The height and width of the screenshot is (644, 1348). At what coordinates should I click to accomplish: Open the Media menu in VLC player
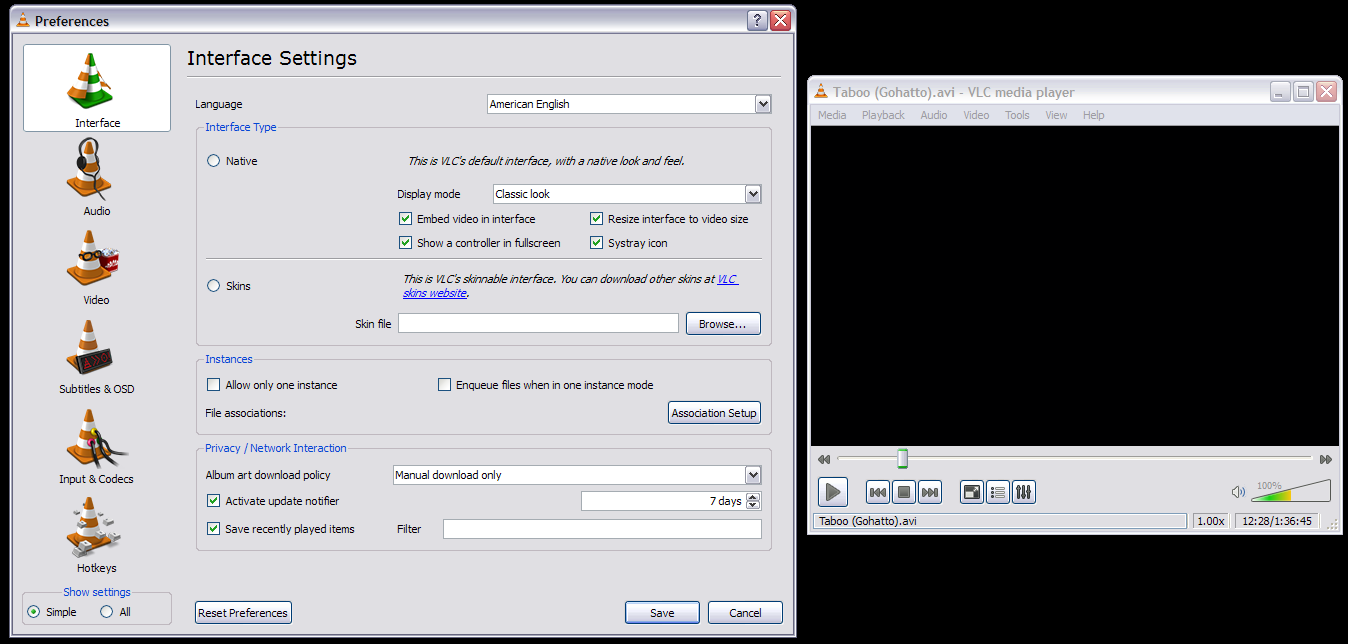832,115
